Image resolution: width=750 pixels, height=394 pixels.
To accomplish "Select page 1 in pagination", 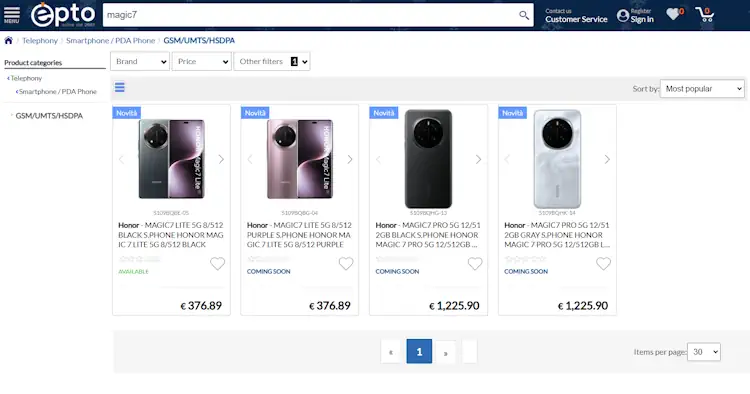I will (419, 351).
